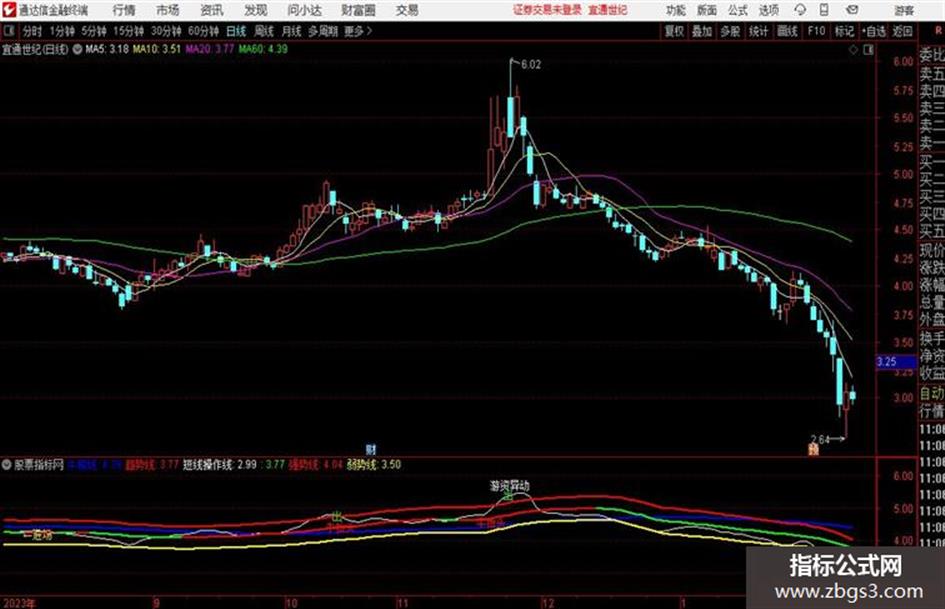Select the 周线 weekly chart tab
Image resolution: width=945 pixels, height=609 pixels.
click(x=264, y=31)
